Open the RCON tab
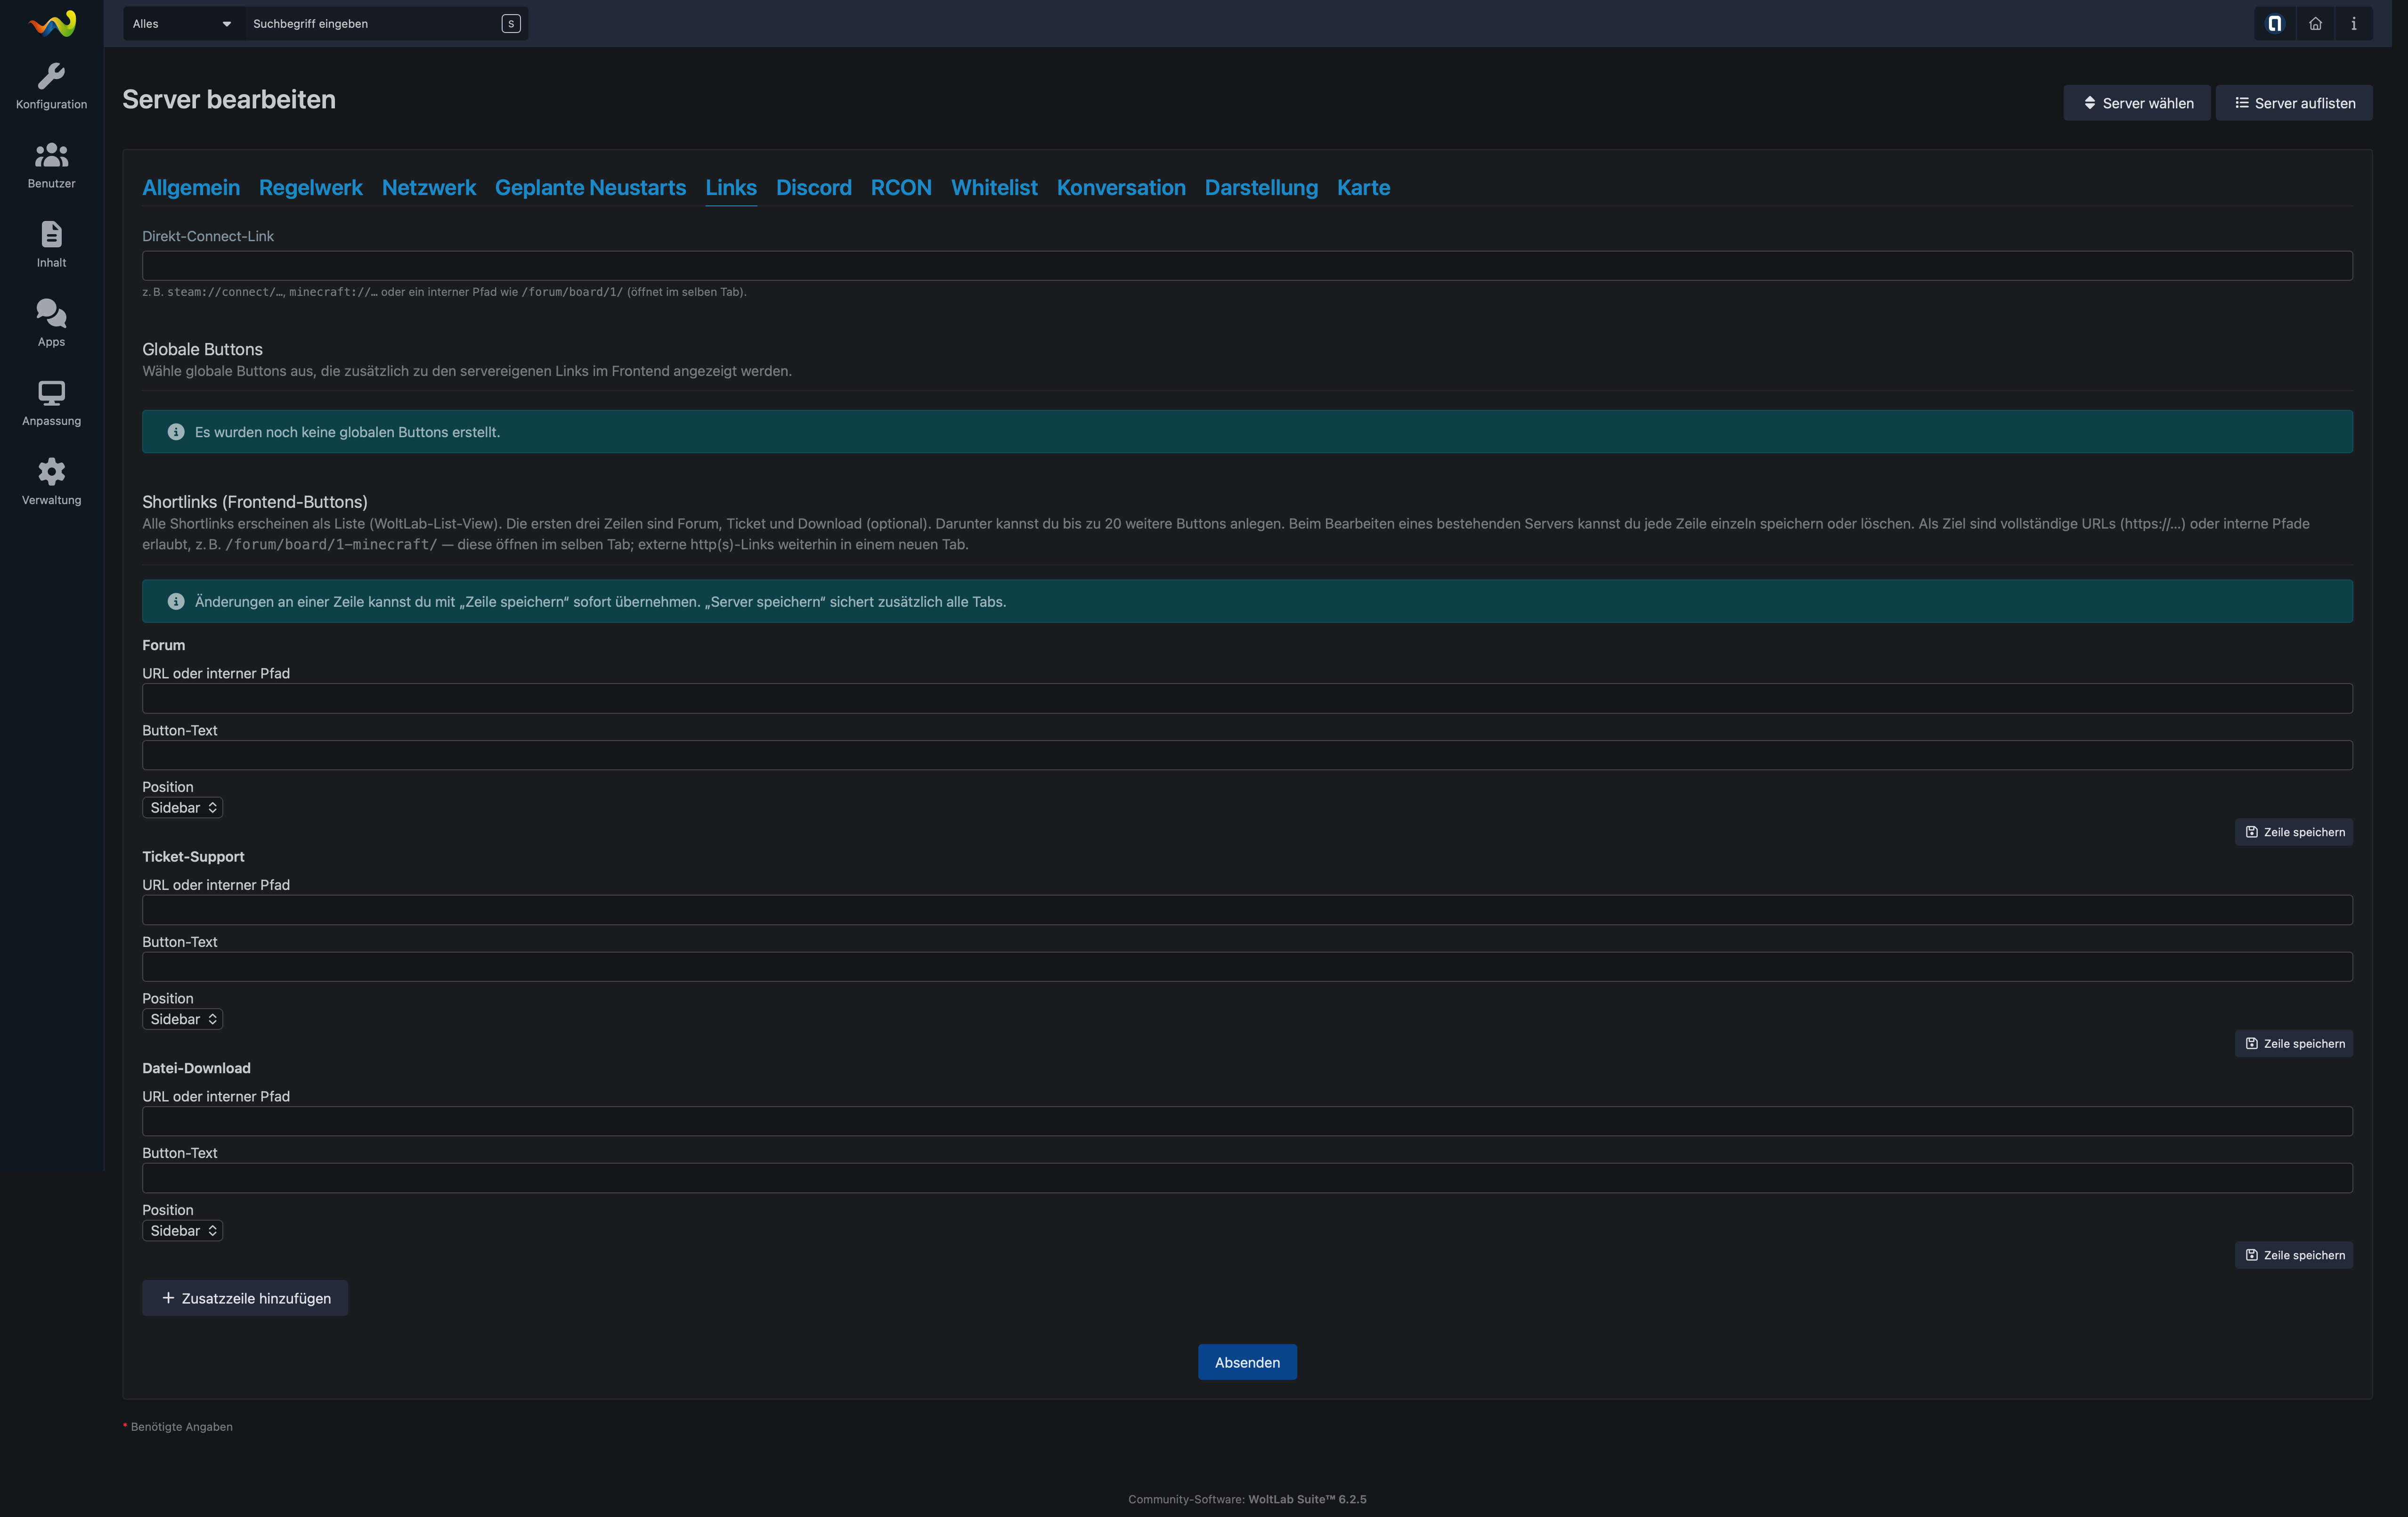 click(x=901, y=187)
